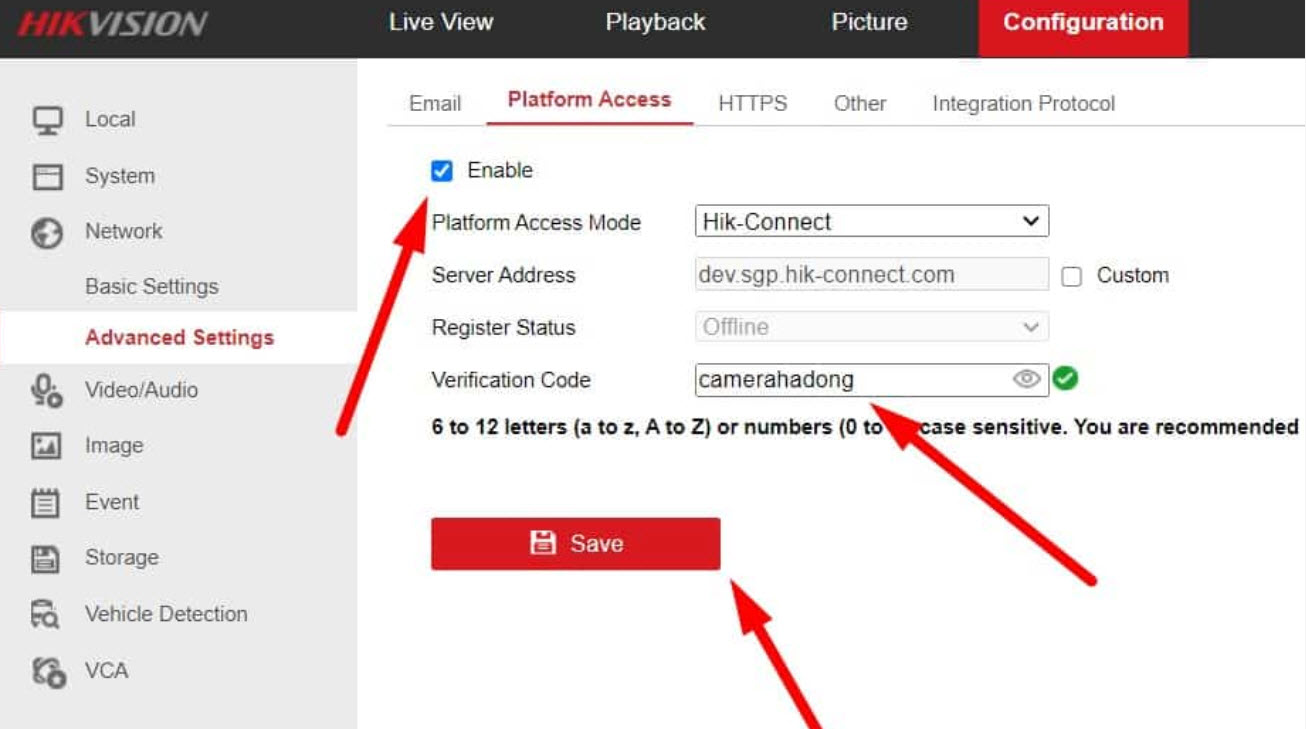Open VCA settings in sidebar
This screenshot has width=1306, height=729.
coord(106,670)
